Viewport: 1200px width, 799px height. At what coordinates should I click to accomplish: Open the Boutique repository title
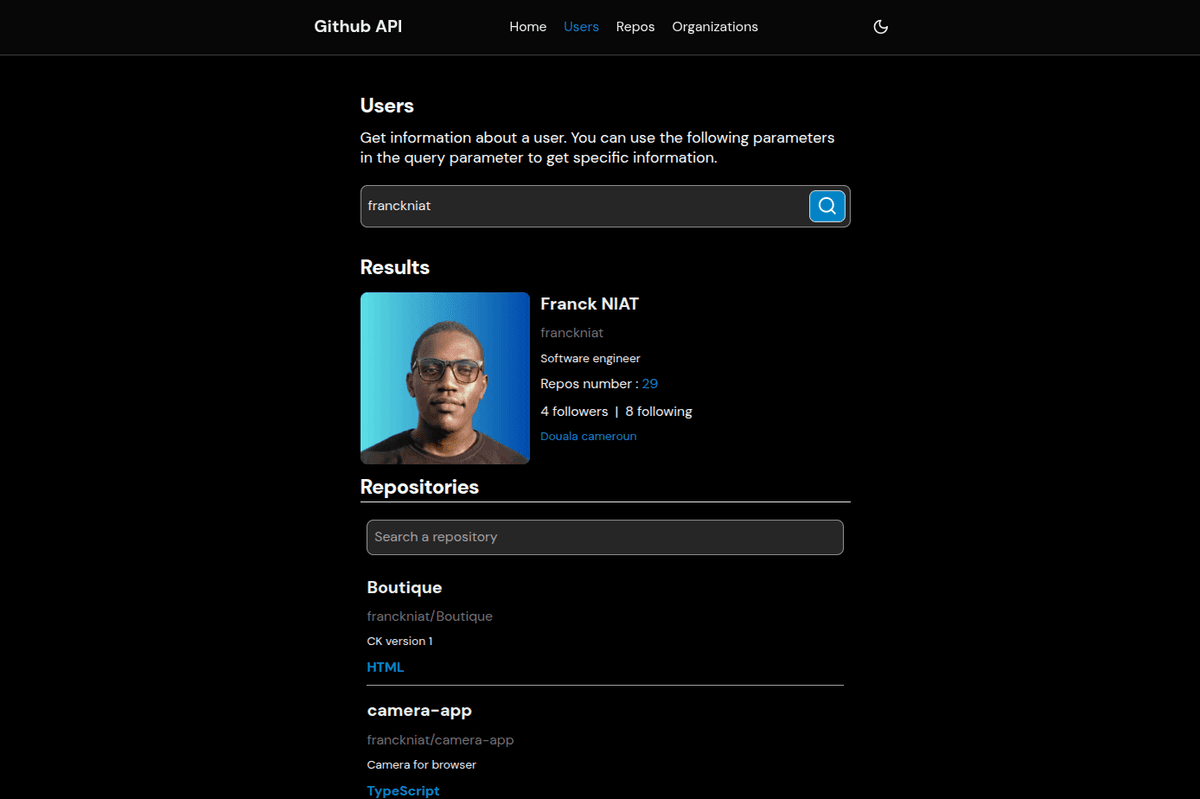tap(404, 588)
